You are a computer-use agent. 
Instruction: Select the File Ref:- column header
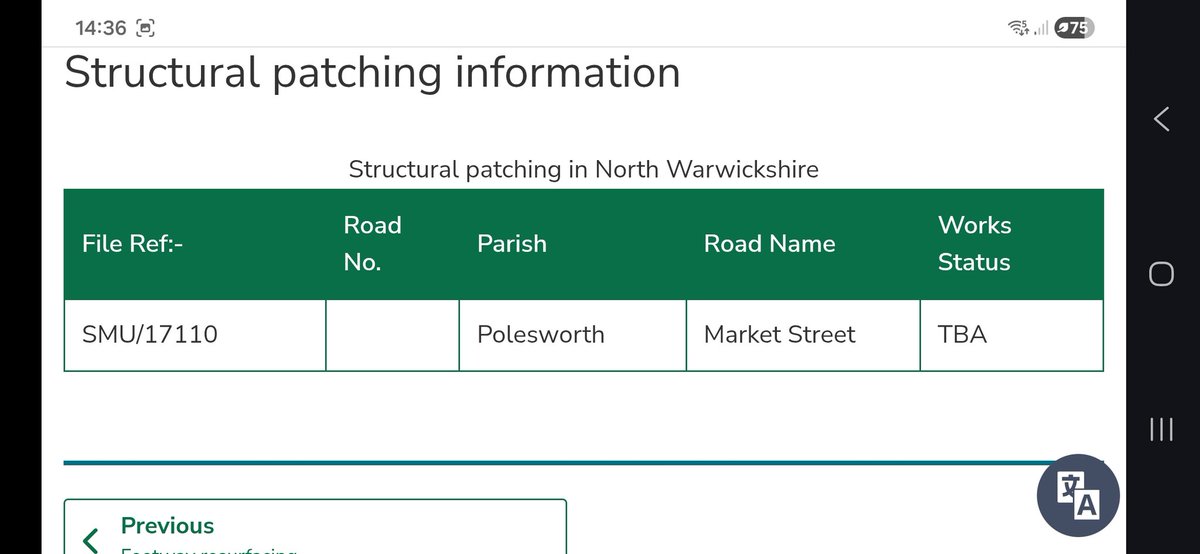pos(195,244)
